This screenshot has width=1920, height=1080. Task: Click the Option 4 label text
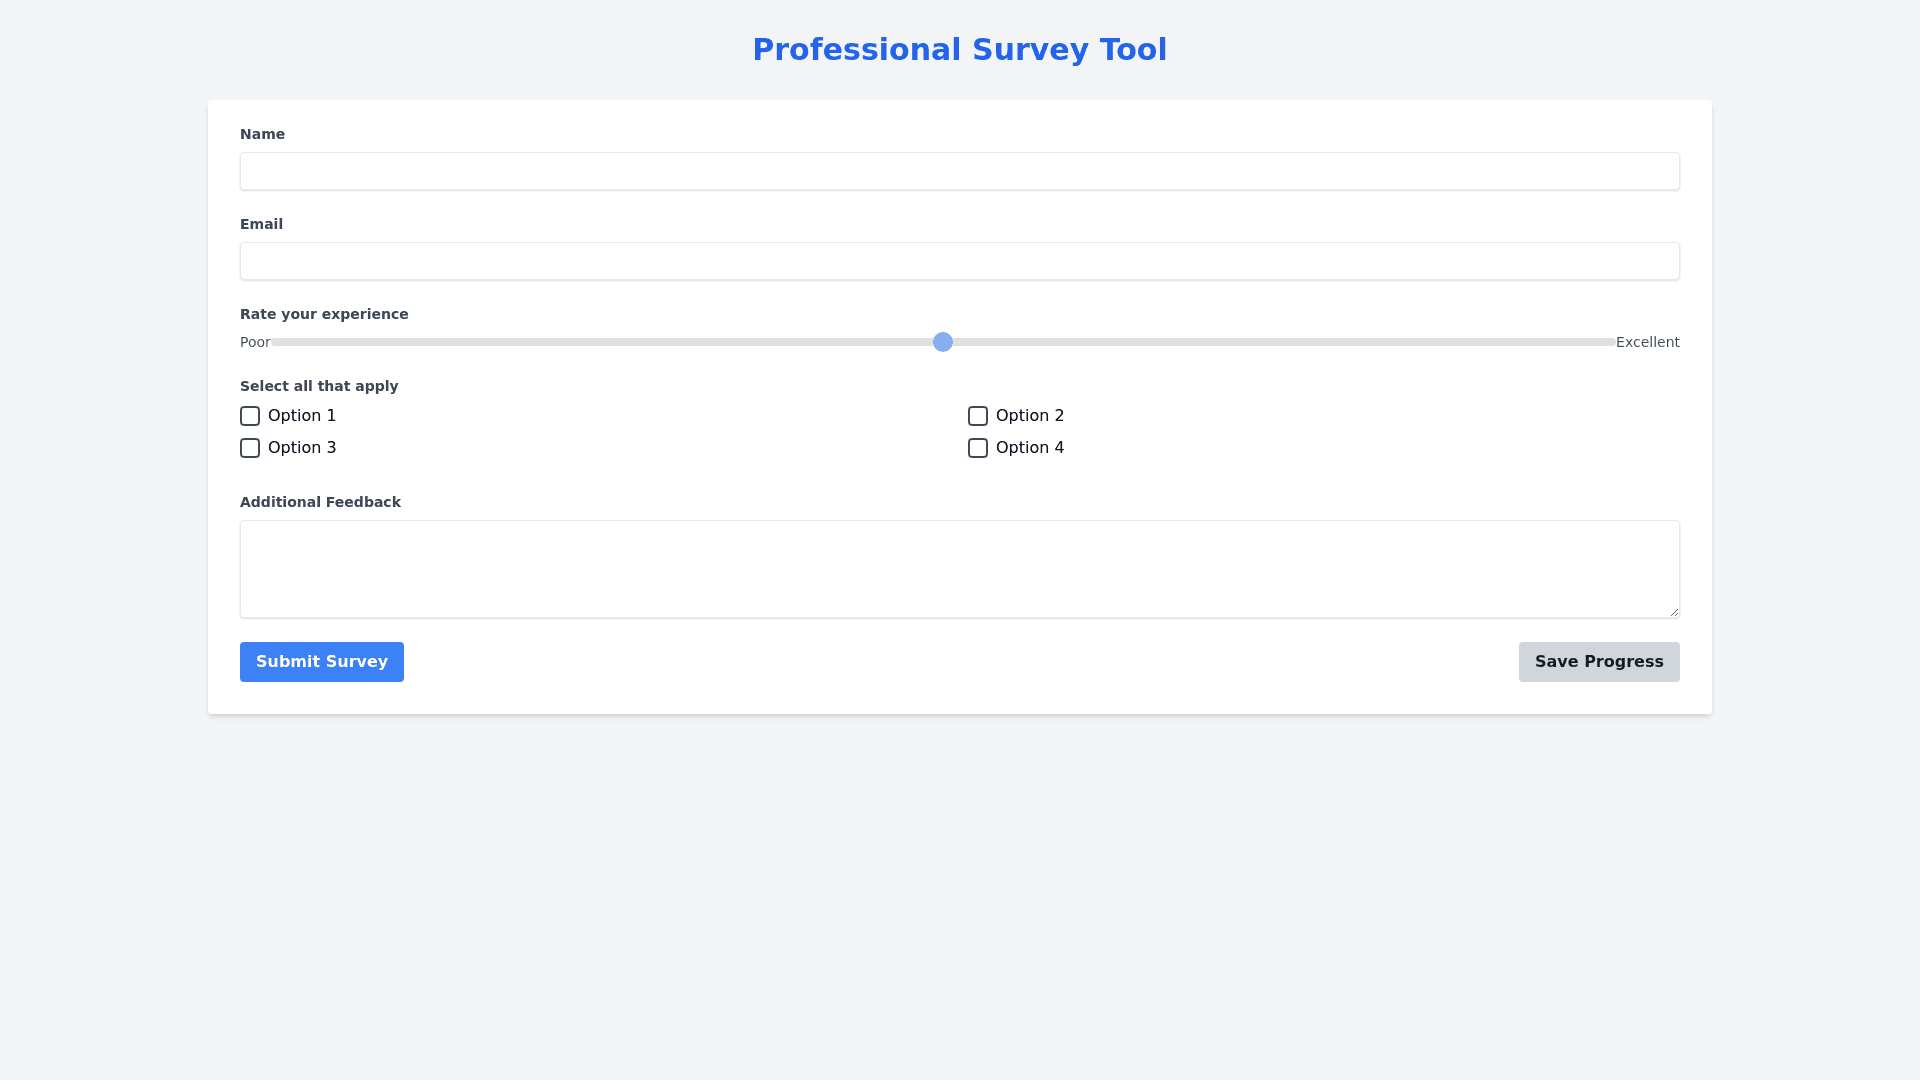1029,448
